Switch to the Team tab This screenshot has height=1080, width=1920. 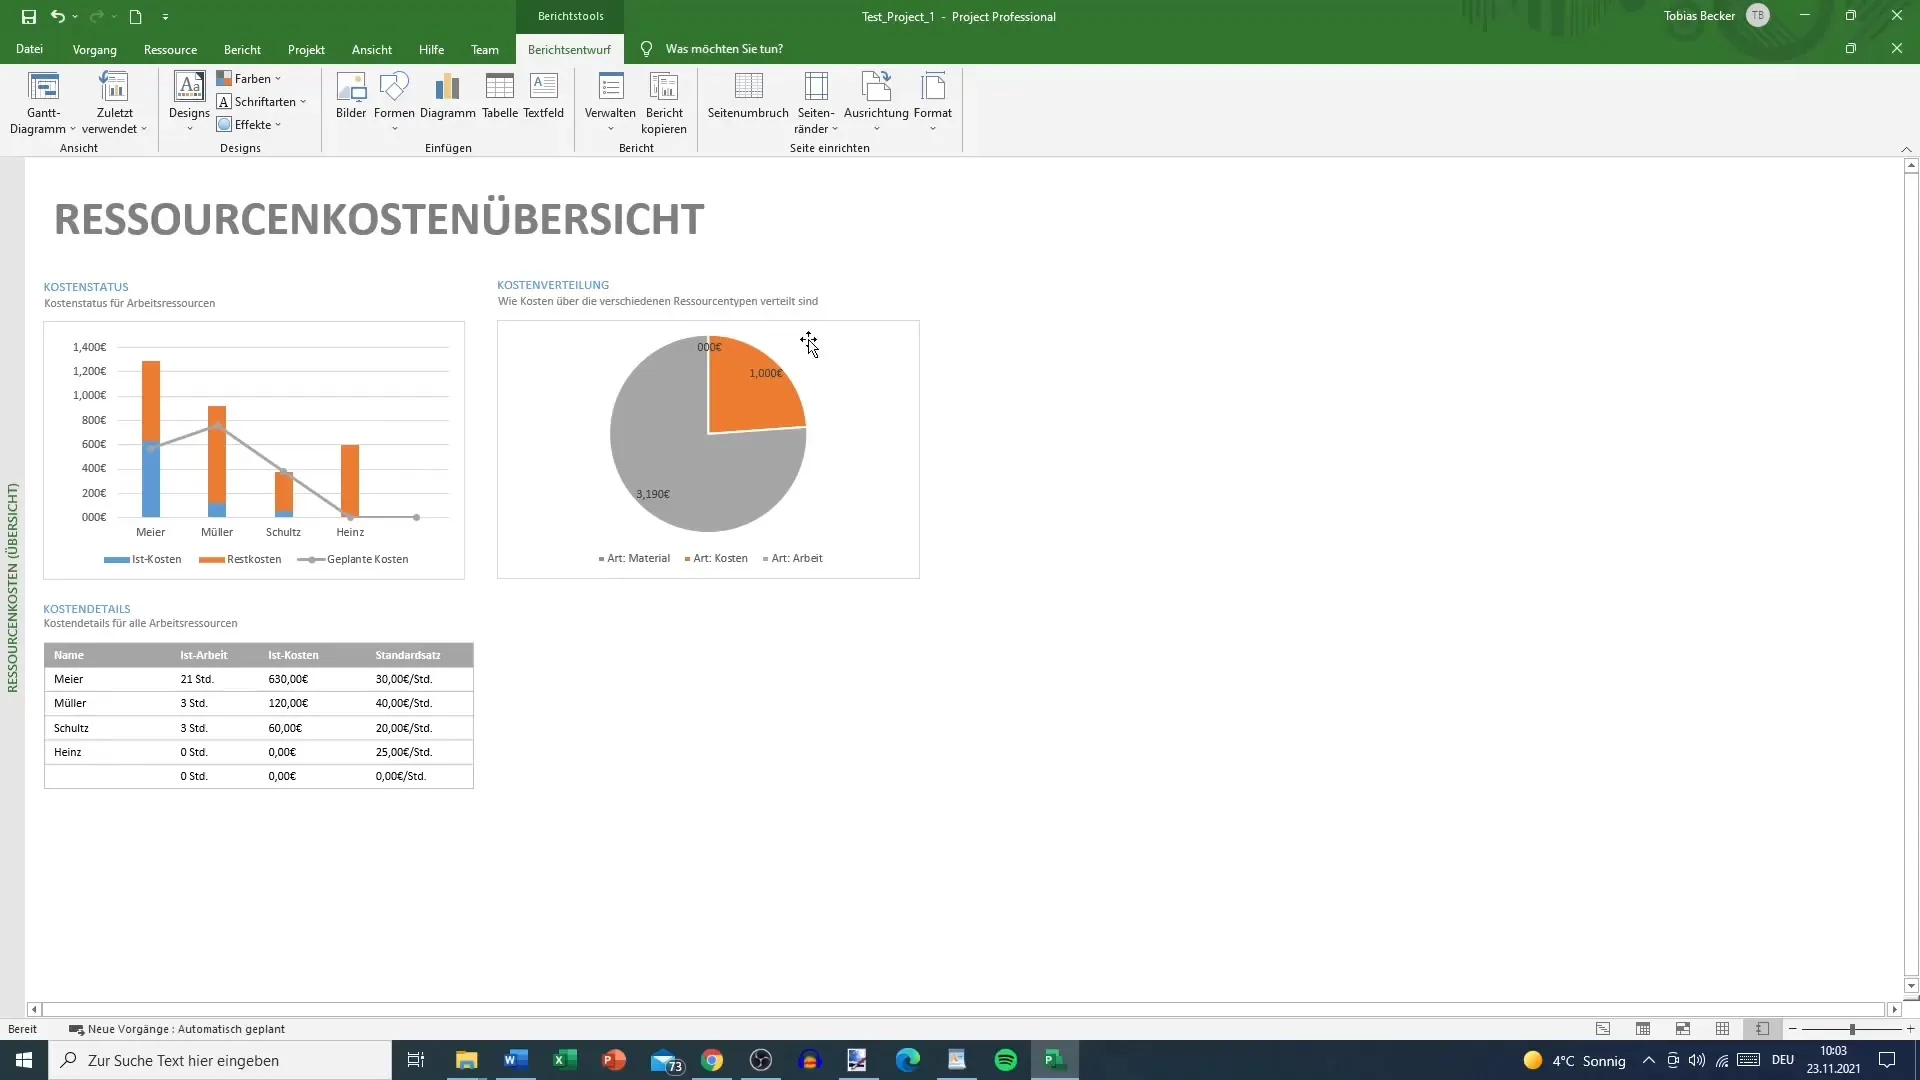(485, 49)
